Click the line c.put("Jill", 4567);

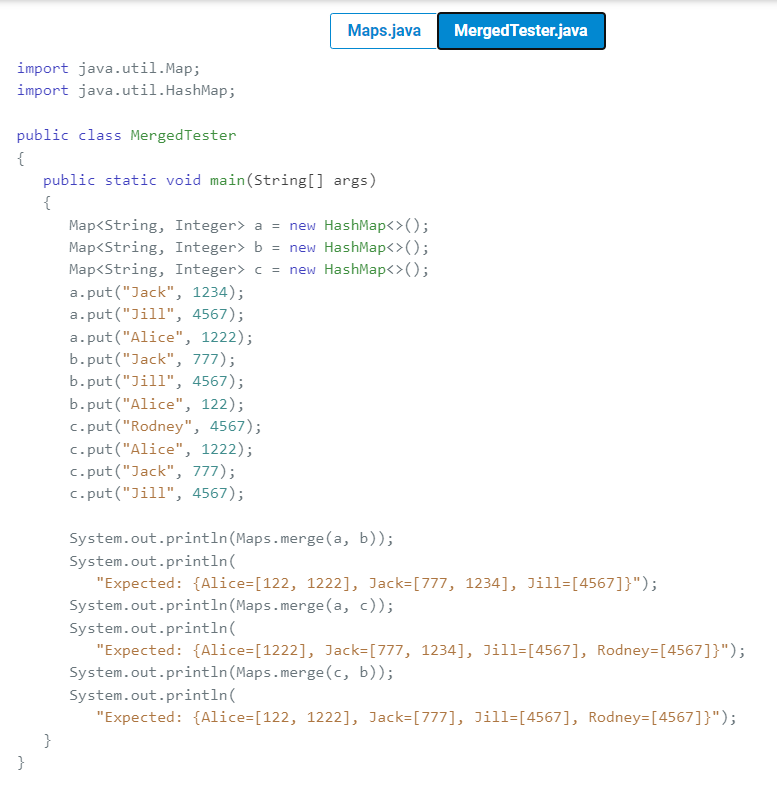[157, 493]
